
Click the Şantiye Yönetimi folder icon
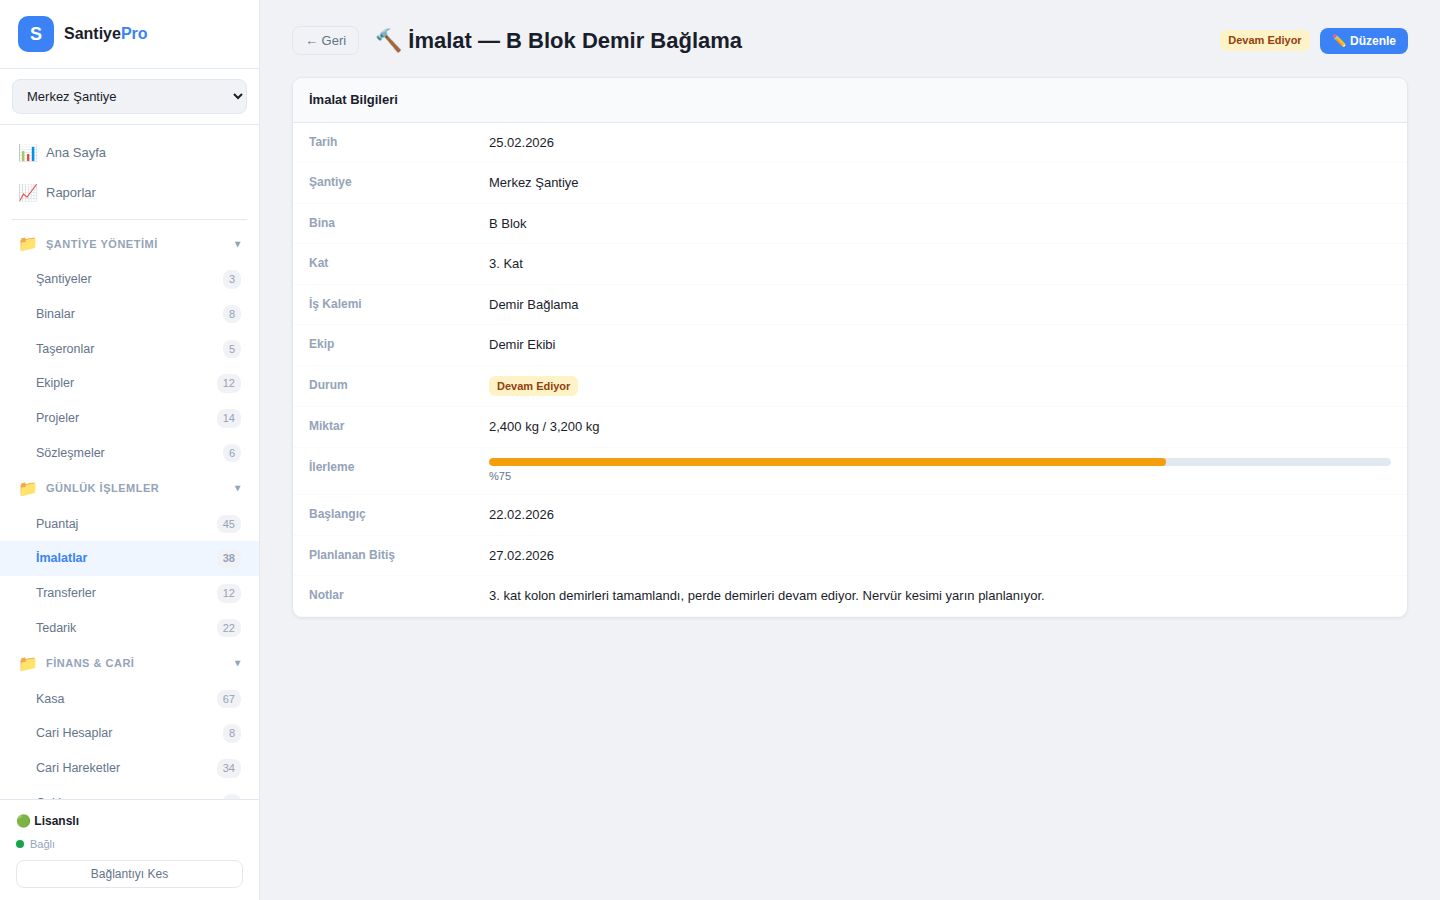pos(28,244)
